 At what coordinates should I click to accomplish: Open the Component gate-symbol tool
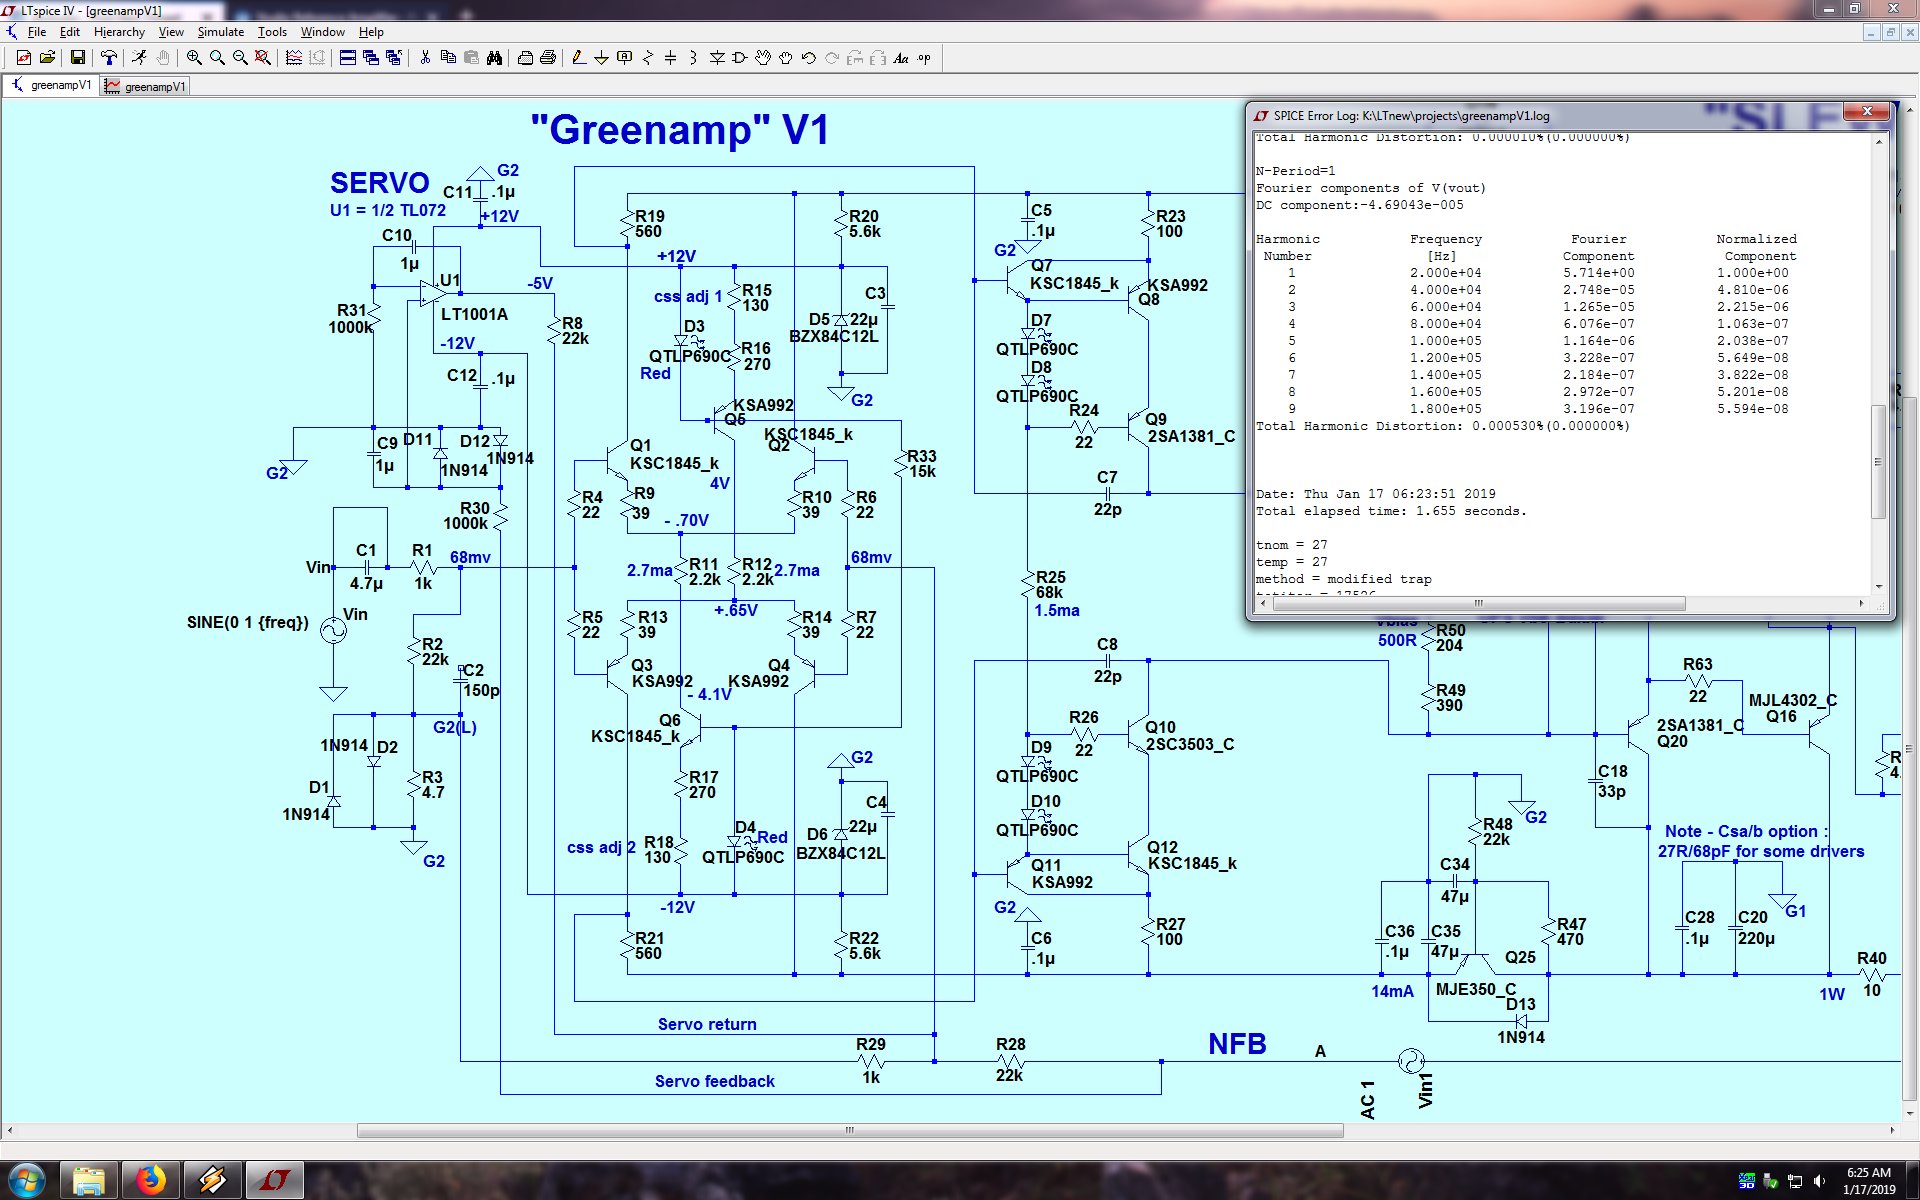click(740, 58)
